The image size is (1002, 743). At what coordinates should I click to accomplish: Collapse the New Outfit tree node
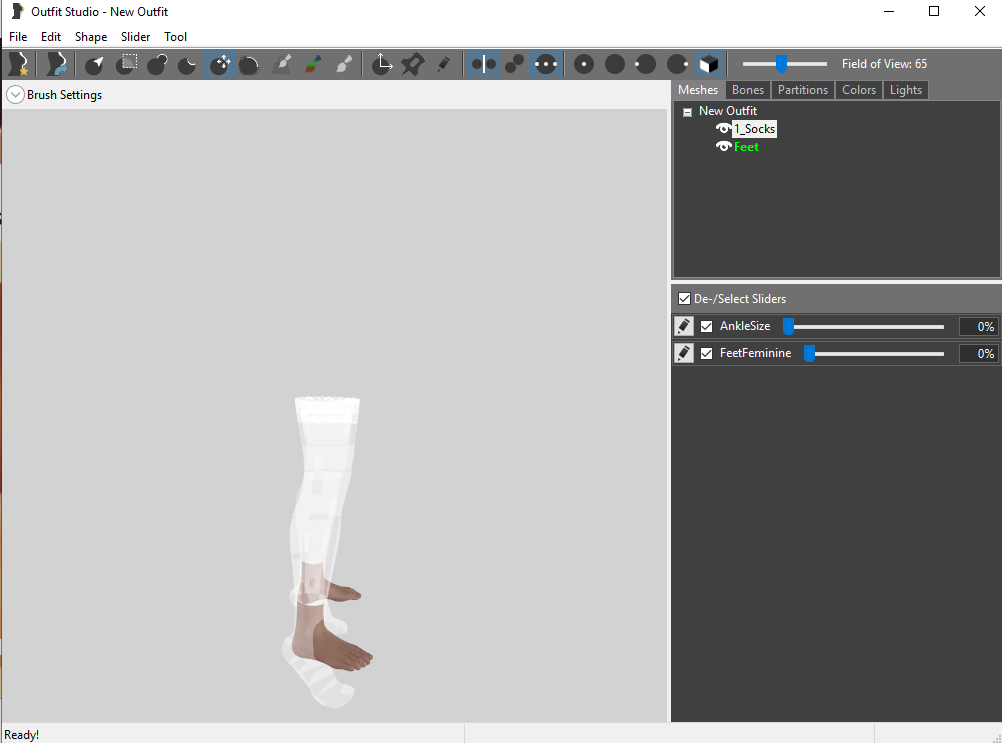pyautogui.click(x=688, y=112)
